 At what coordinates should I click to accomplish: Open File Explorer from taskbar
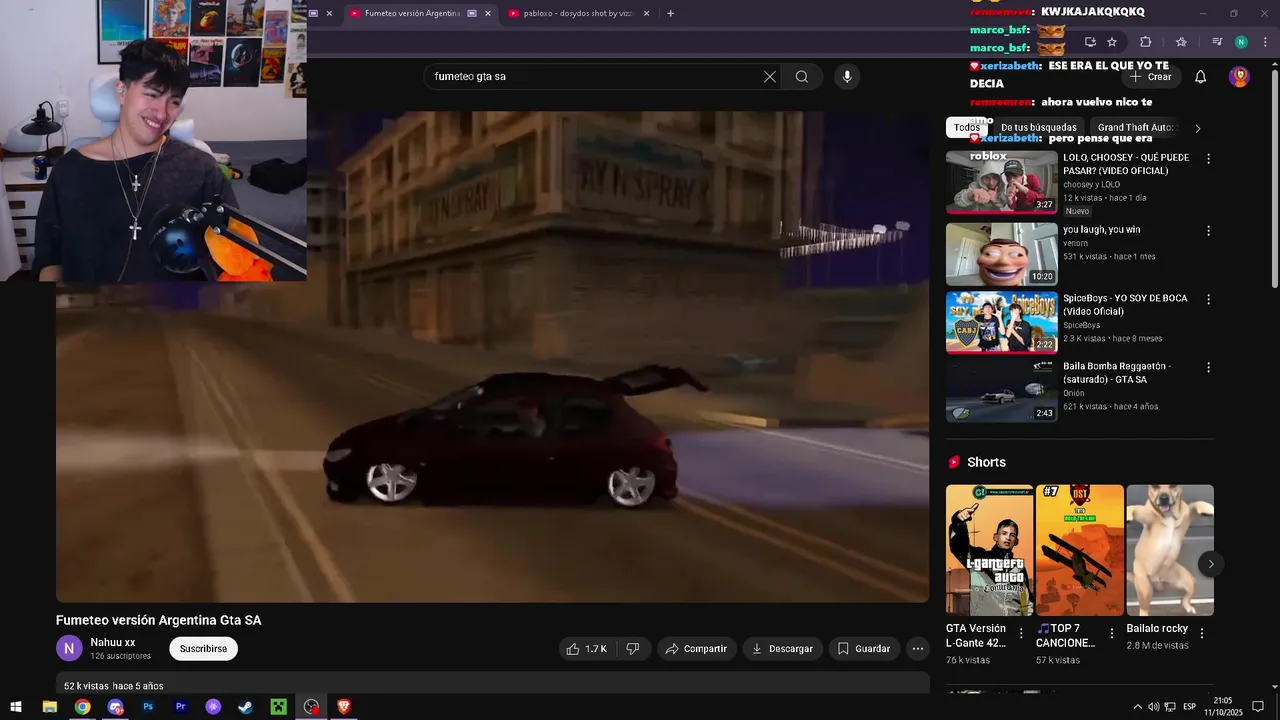(x=49, y=707)
